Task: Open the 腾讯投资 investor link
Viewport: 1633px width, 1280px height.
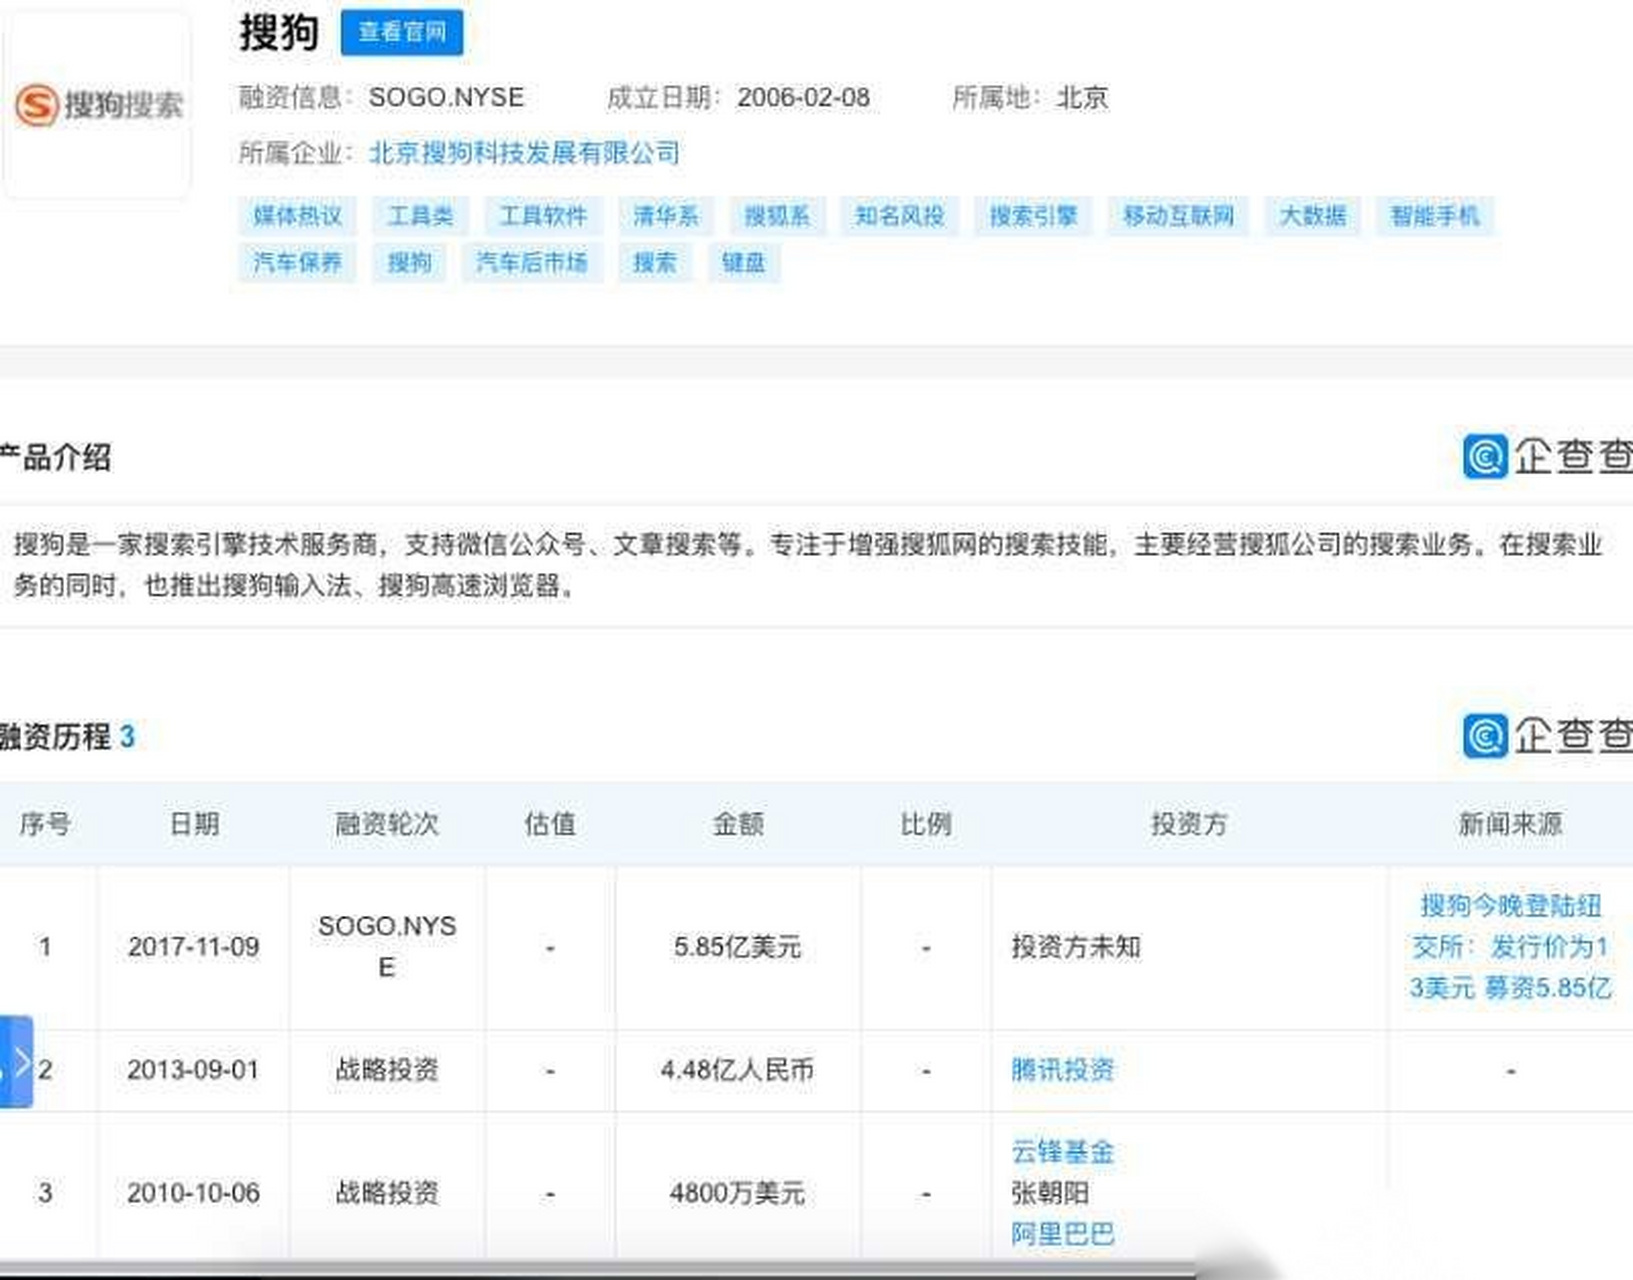Action: tap(1062, 1070)
